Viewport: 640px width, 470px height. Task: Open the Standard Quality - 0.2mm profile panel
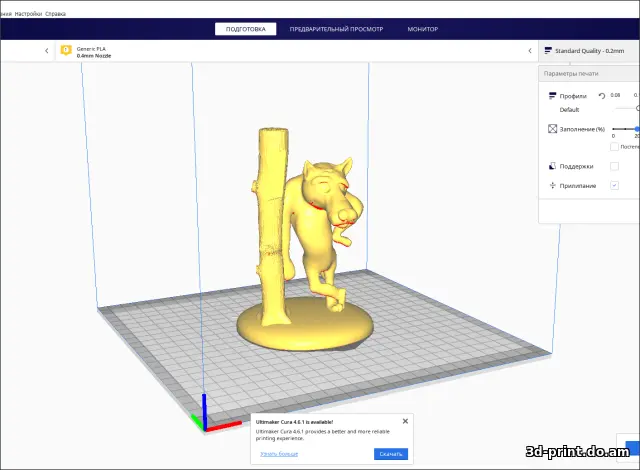[x=589, y=51]
